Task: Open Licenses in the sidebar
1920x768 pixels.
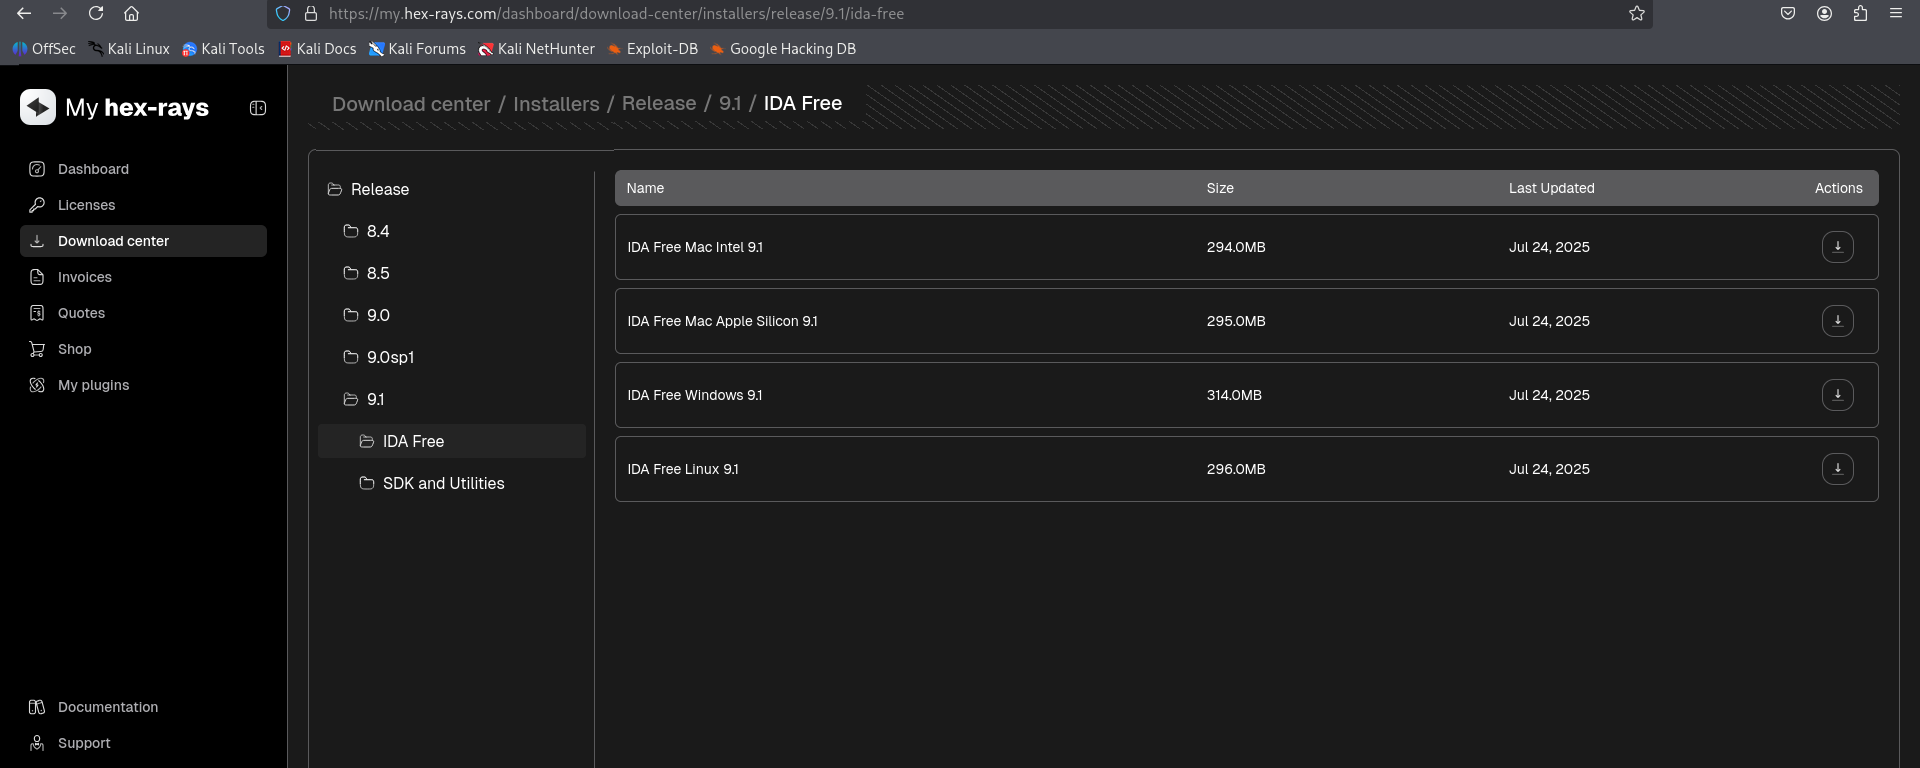Action: pos(143,205)
